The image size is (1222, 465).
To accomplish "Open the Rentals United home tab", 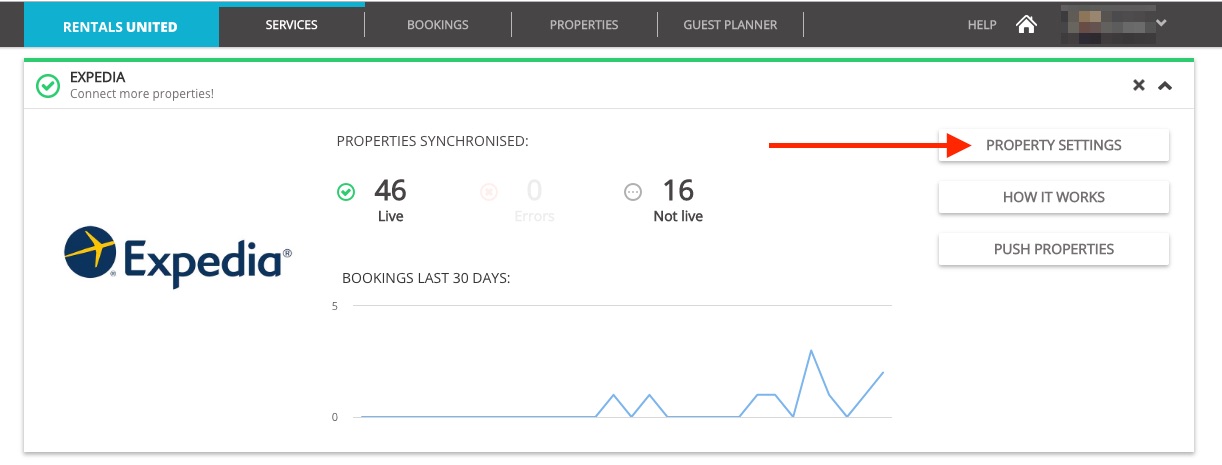I will [x=120, y=25].
